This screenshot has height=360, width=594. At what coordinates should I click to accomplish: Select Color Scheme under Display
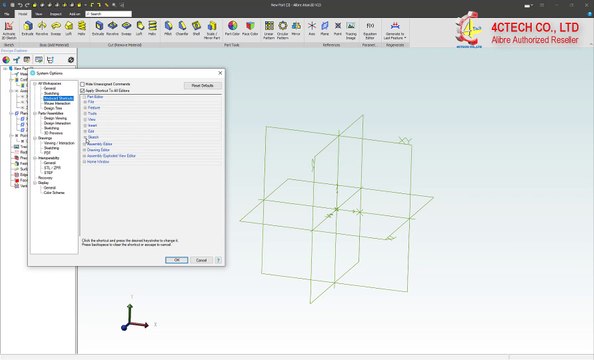(54, 193)
